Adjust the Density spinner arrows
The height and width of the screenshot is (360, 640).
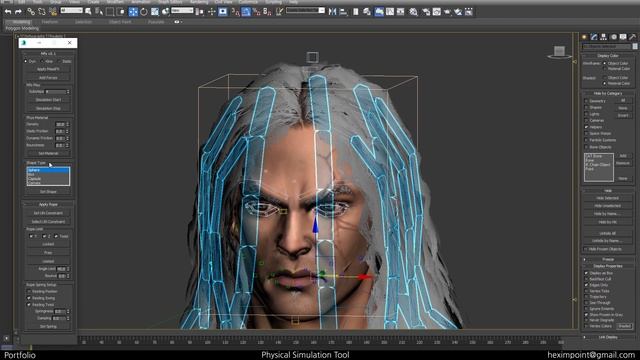68,124
